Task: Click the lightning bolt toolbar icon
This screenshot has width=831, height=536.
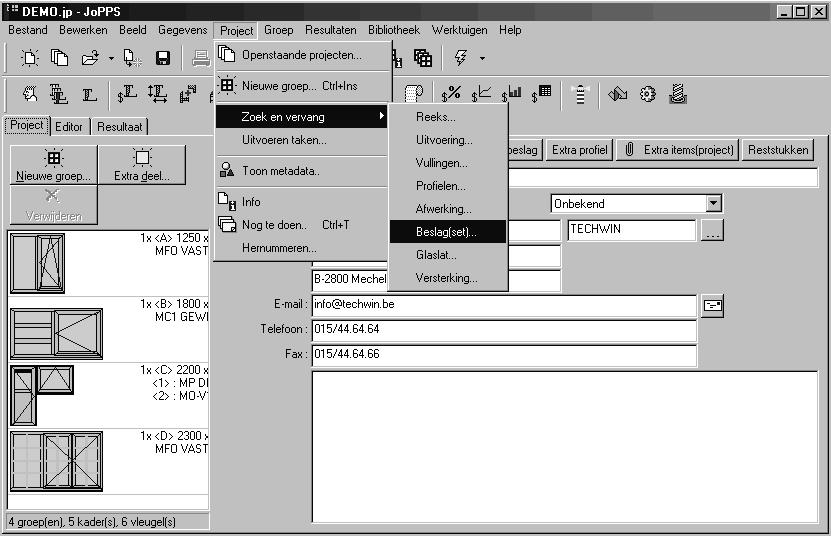Action: tap(461, 57)
